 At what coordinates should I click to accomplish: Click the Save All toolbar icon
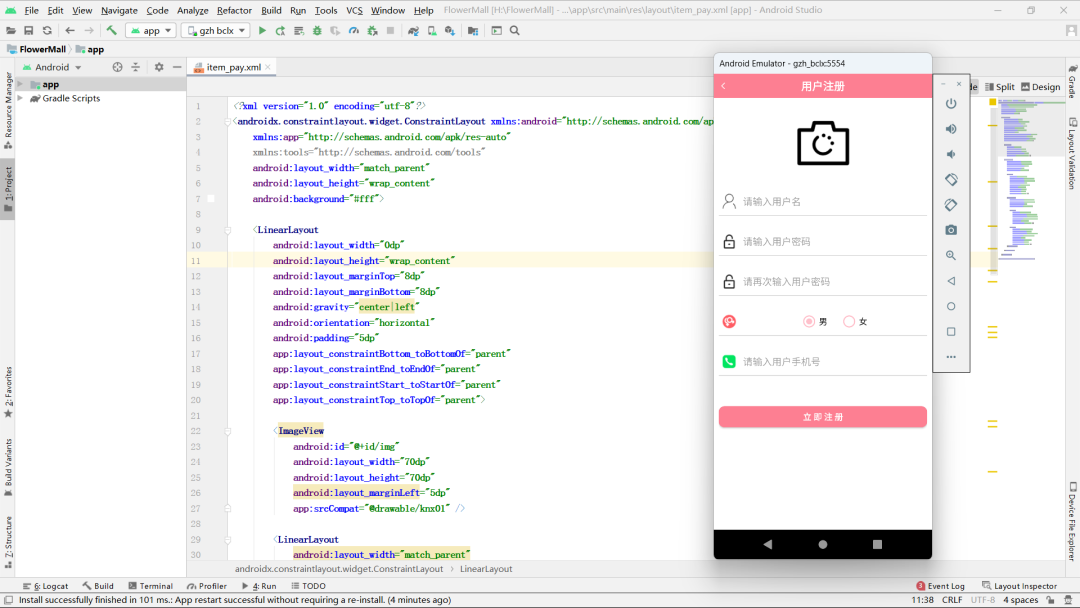28,31
